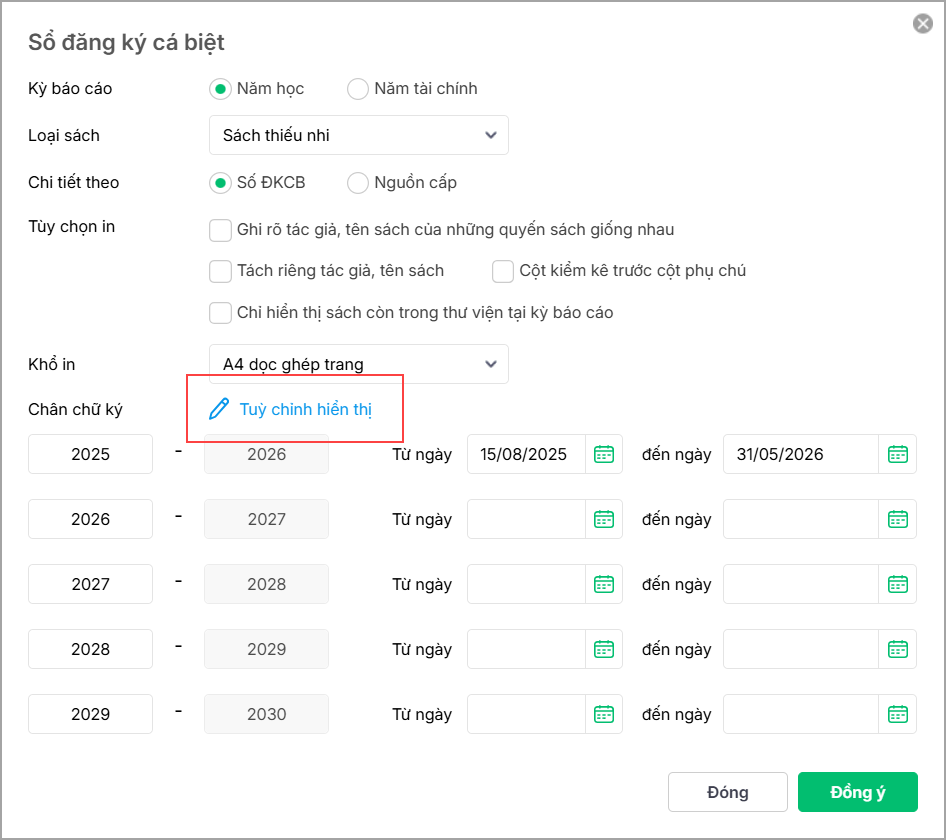
Task: Choose Nguồn cấp detail option
Action: tap(358, 183)
